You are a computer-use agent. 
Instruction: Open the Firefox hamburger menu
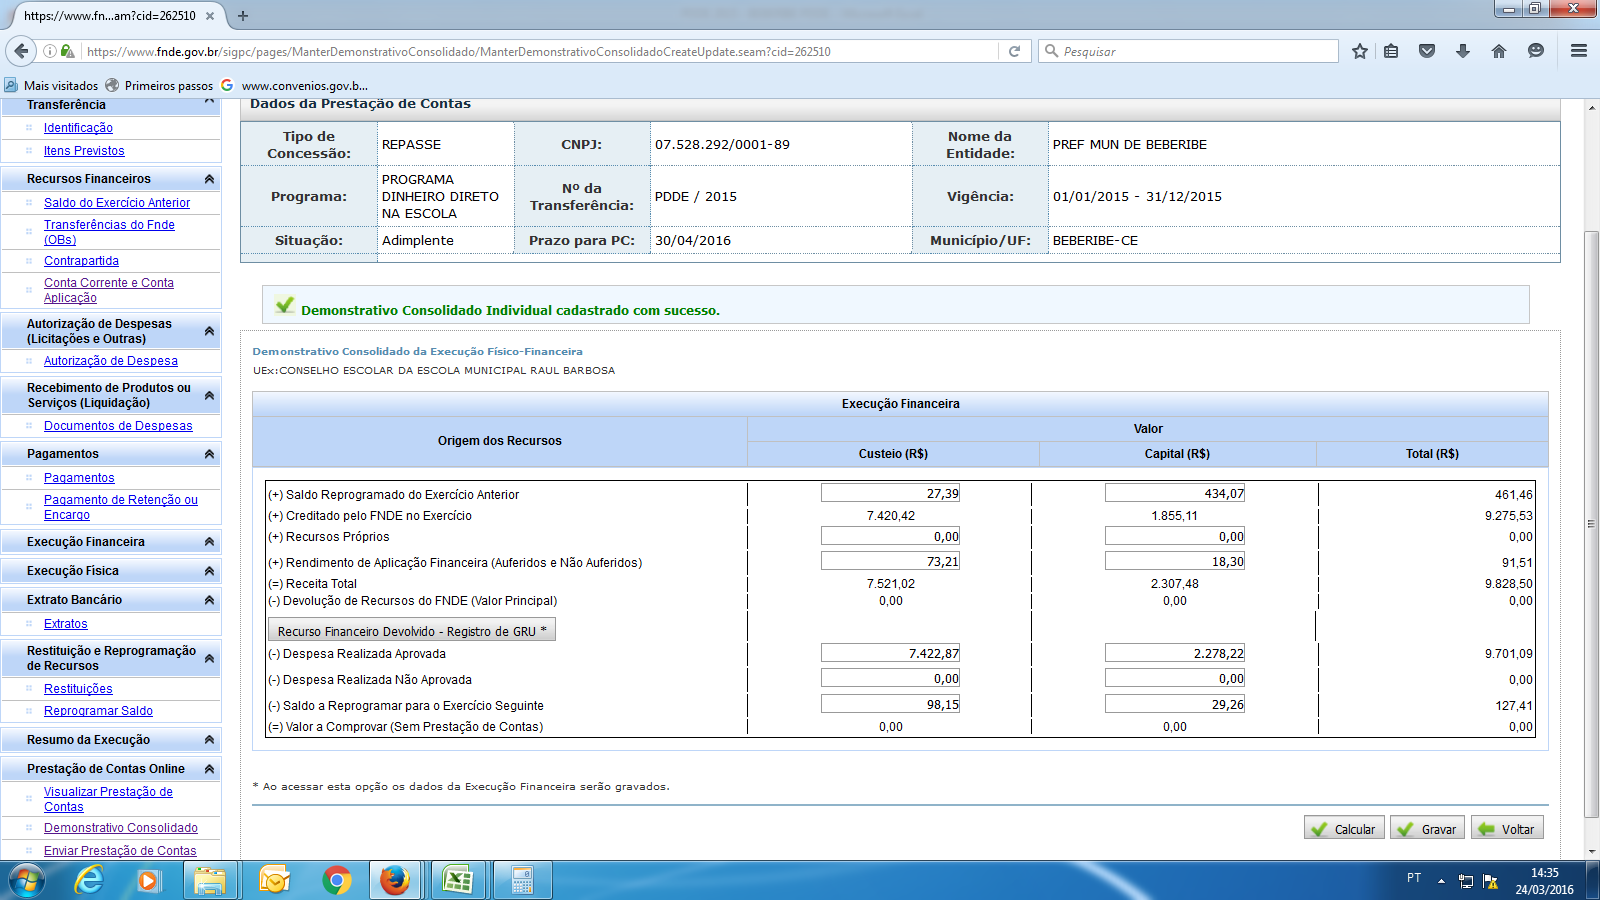1579,51
